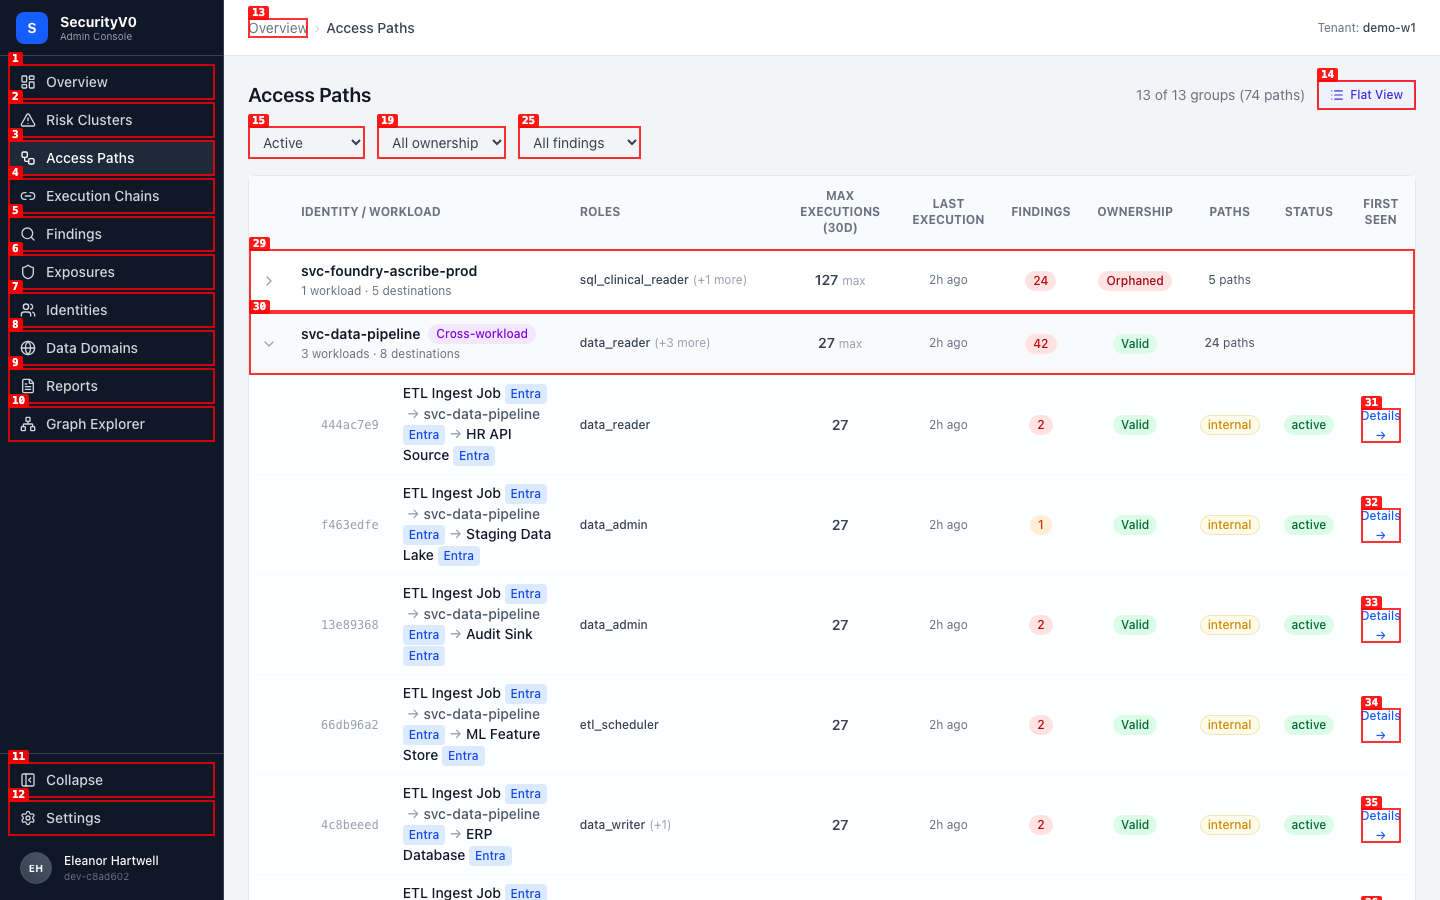This screenshot has height=900, width=1440.
Task: Open the Active status filter dropdown
Action: (x=307, y=143)
